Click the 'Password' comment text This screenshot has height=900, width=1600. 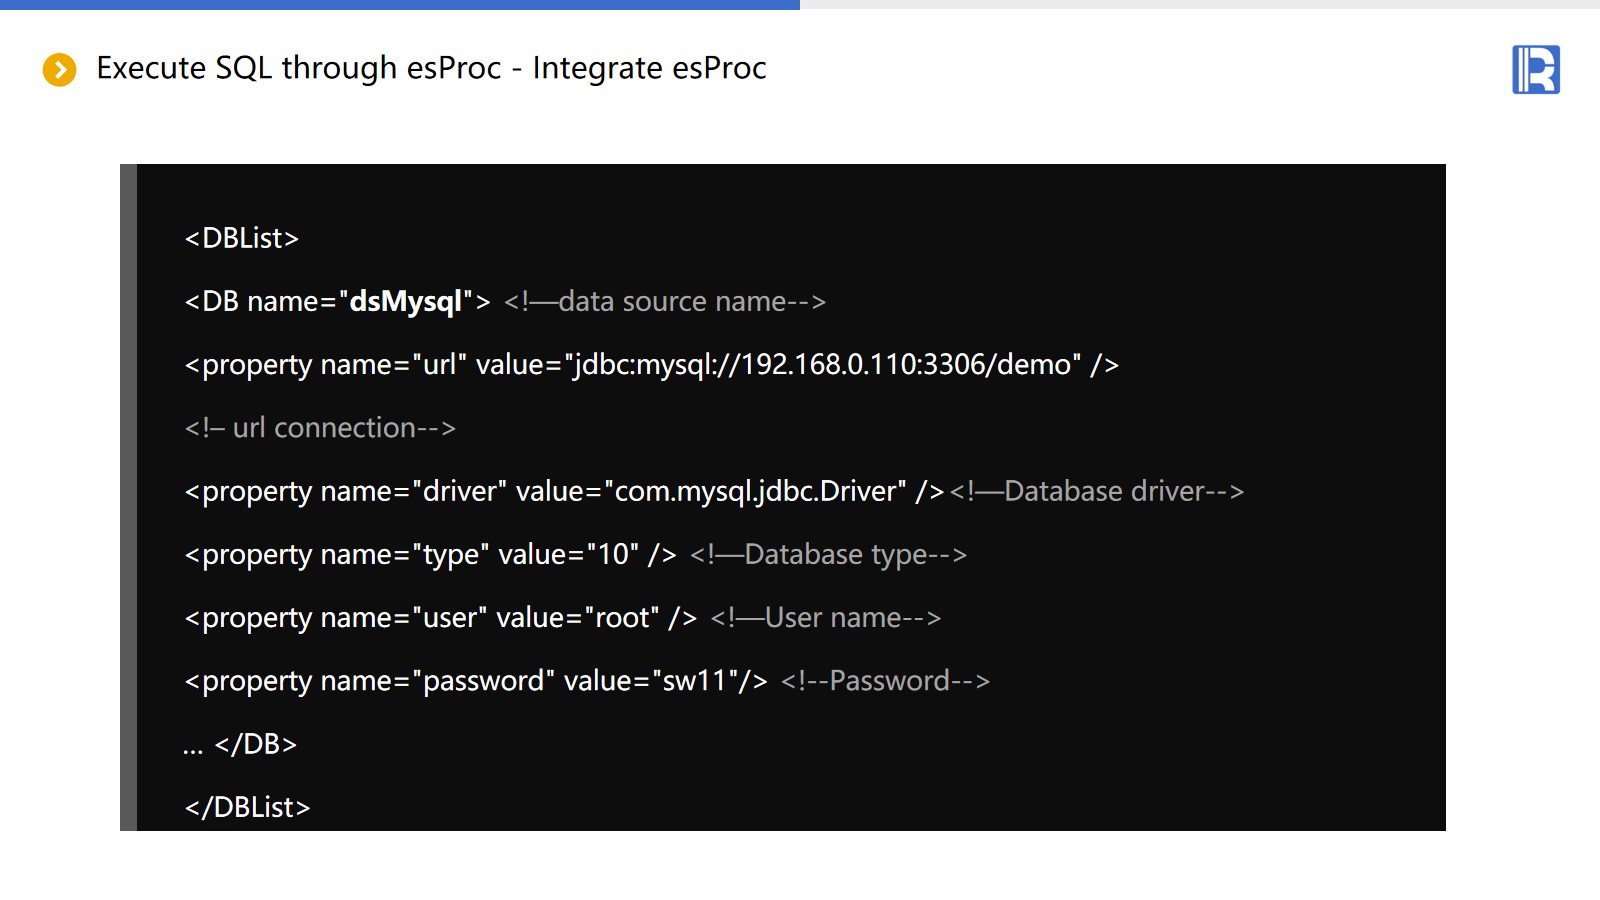(x=885, y=681)
